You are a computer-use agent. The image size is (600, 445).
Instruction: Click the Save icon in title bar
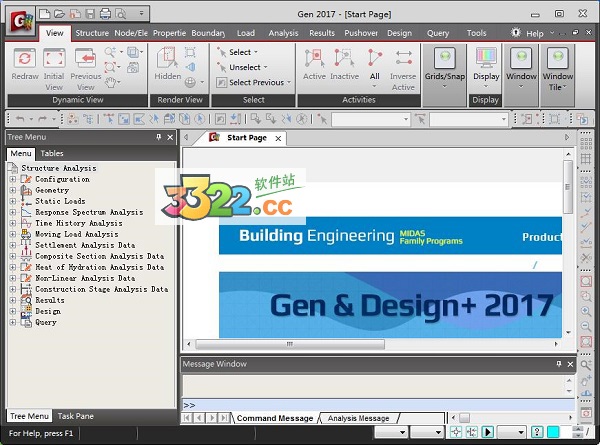90,14
